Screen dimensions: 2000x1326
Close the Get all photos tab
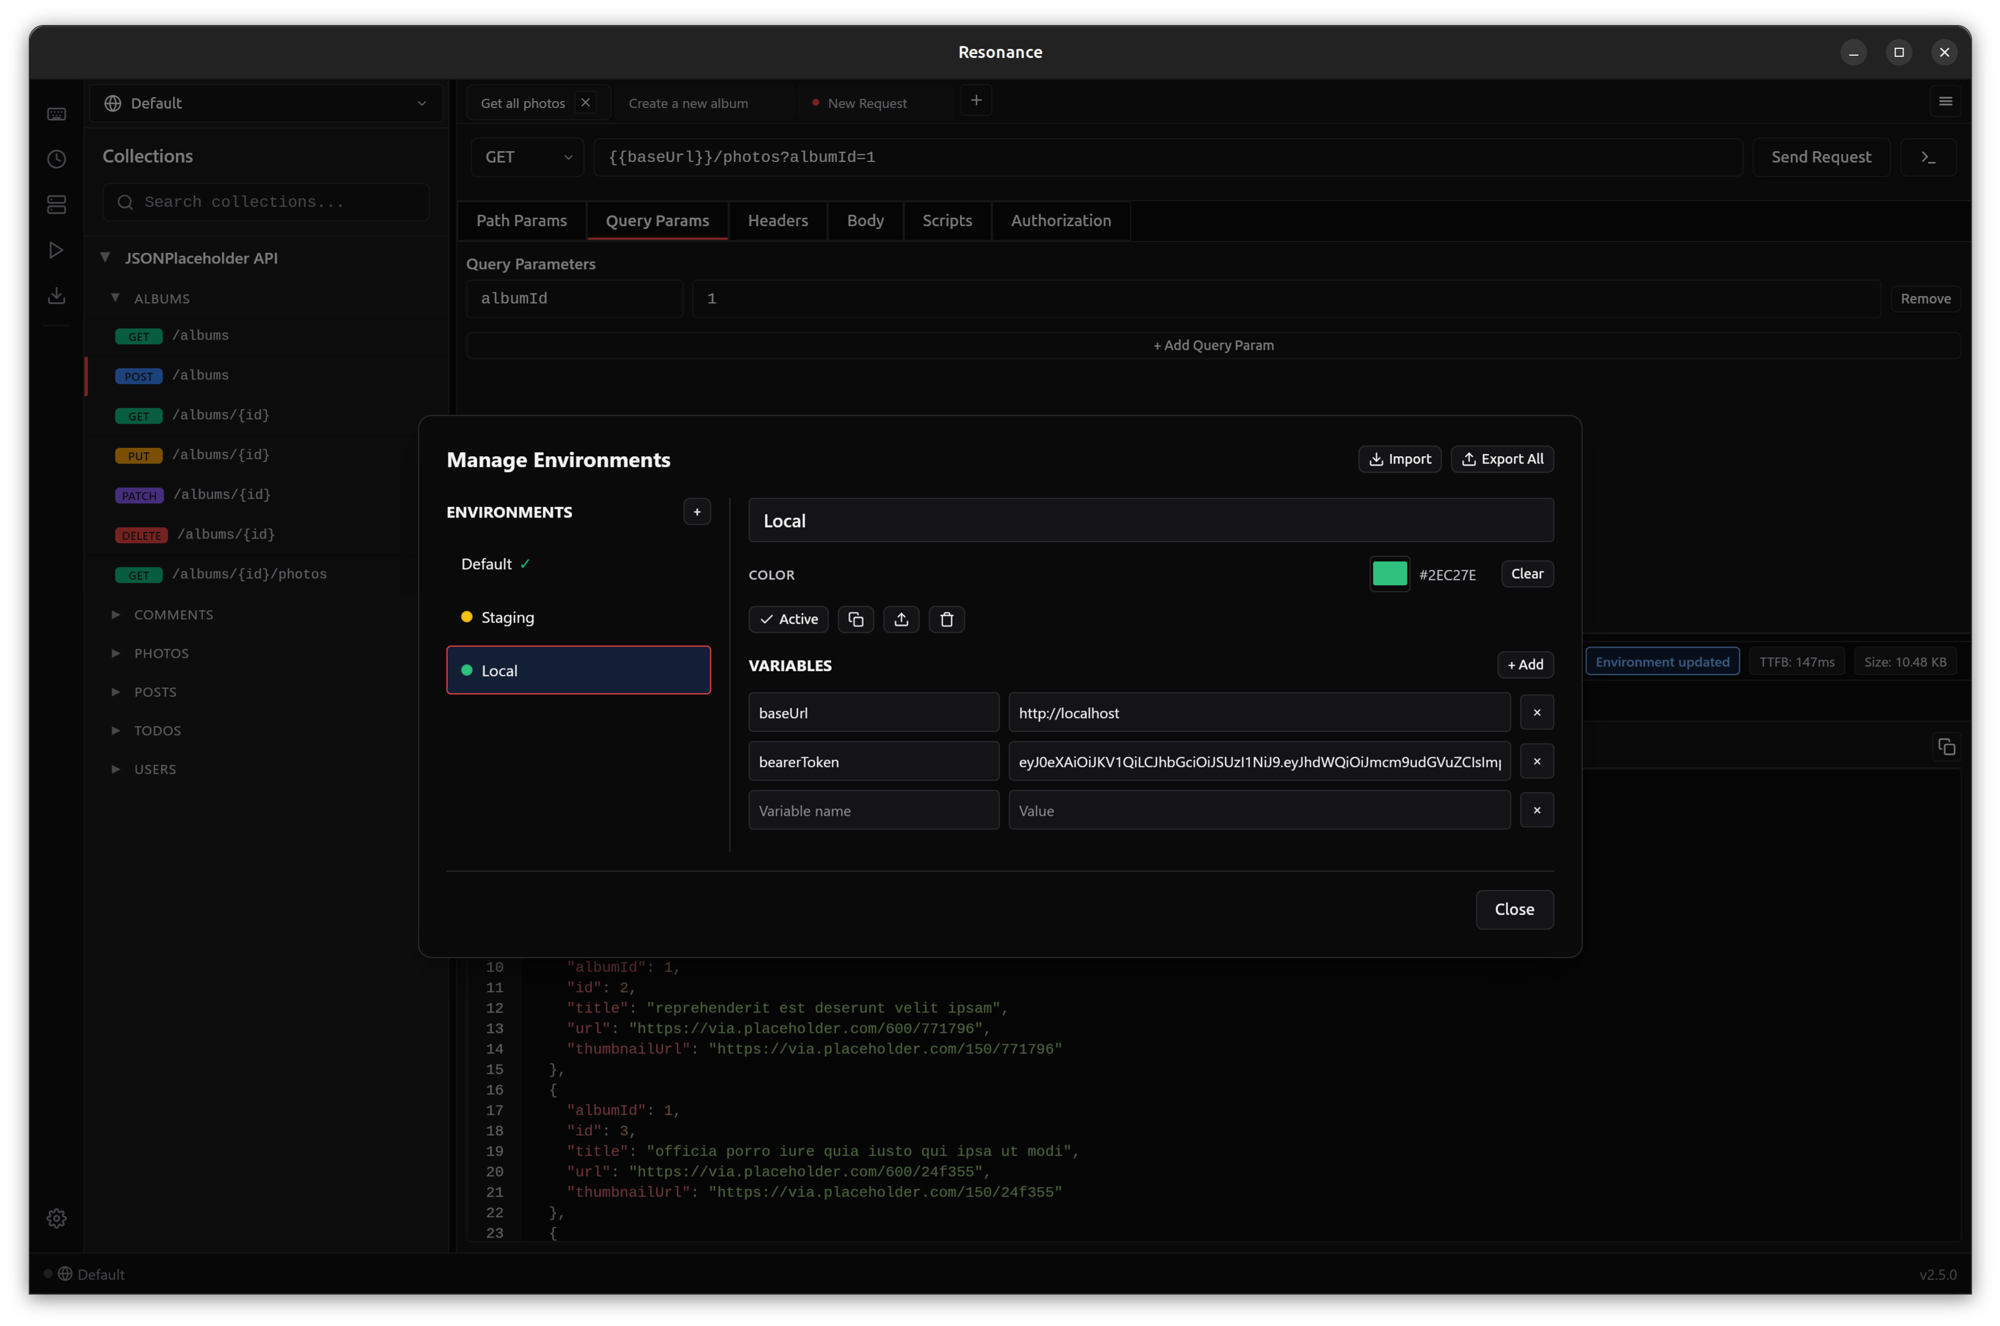(586, 103)
